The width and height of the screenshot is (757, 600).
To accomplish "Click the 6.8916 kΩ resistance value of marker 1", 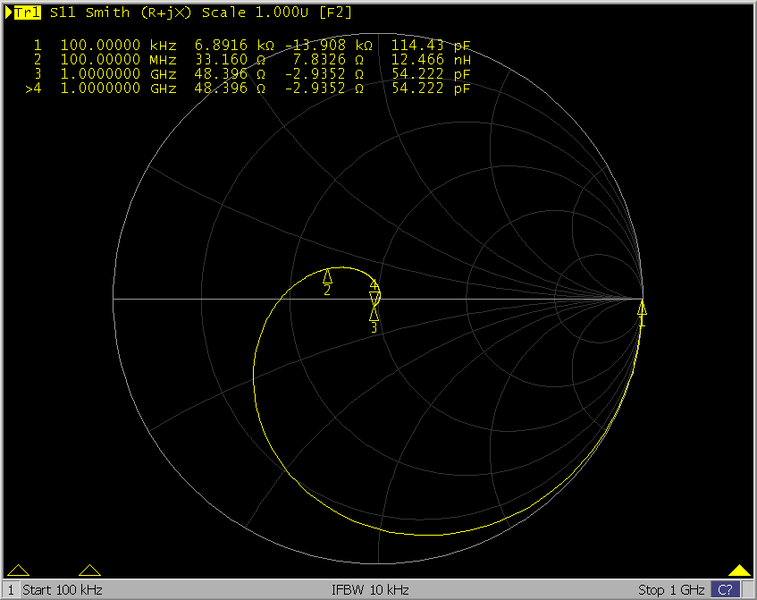I will pyautogui.click(x=234, y=45).
